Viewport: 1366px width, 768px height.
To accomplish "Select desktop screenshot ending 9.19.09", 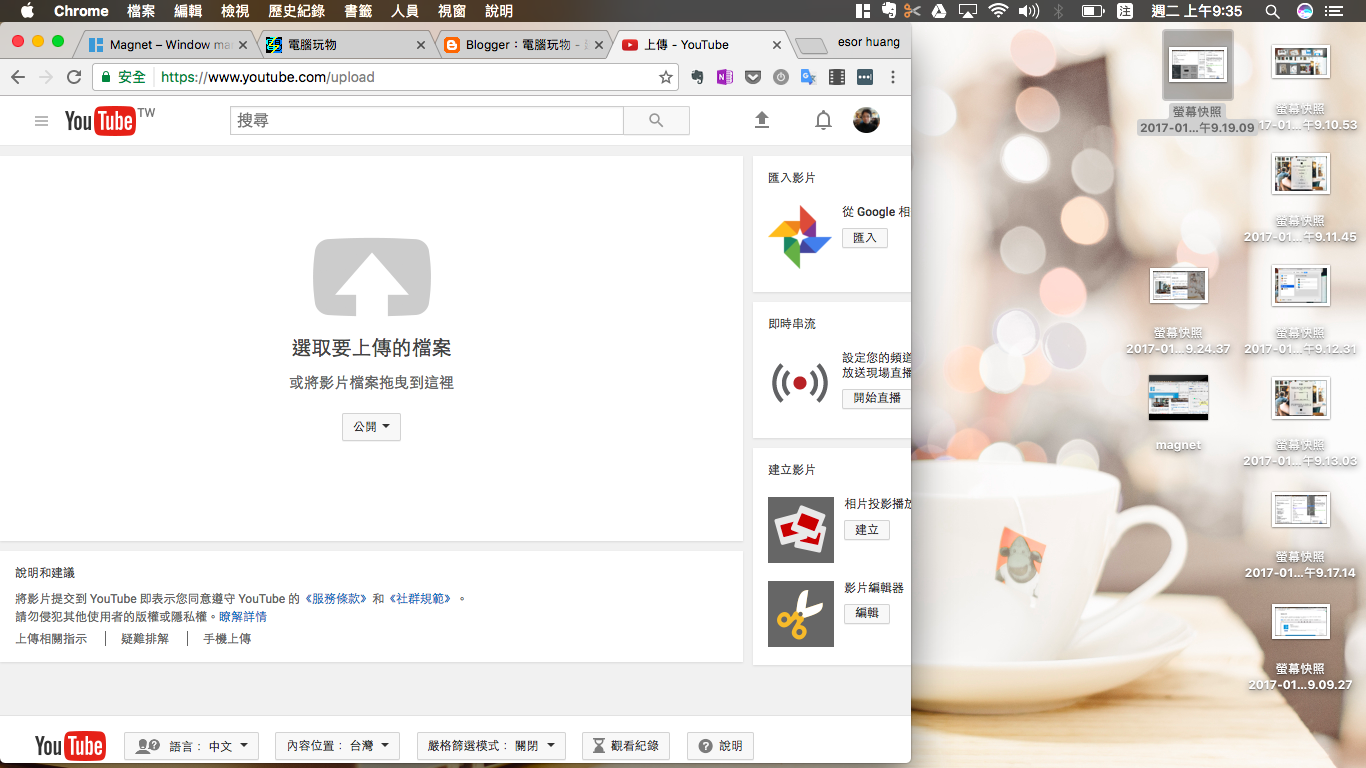I will point(1197,66).
